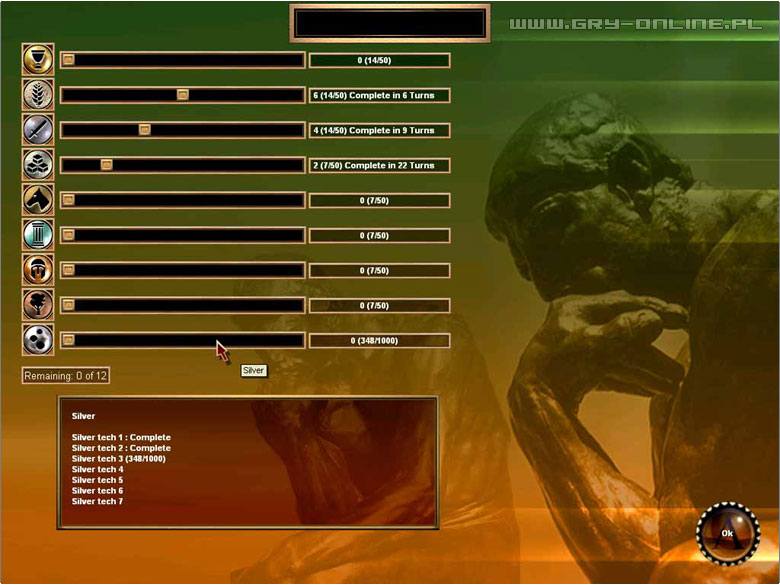The height and width of the screenshot is (585, 780).
Task: Click 'Remaining: 0 of 12' label
Action: tap(66, 376)
